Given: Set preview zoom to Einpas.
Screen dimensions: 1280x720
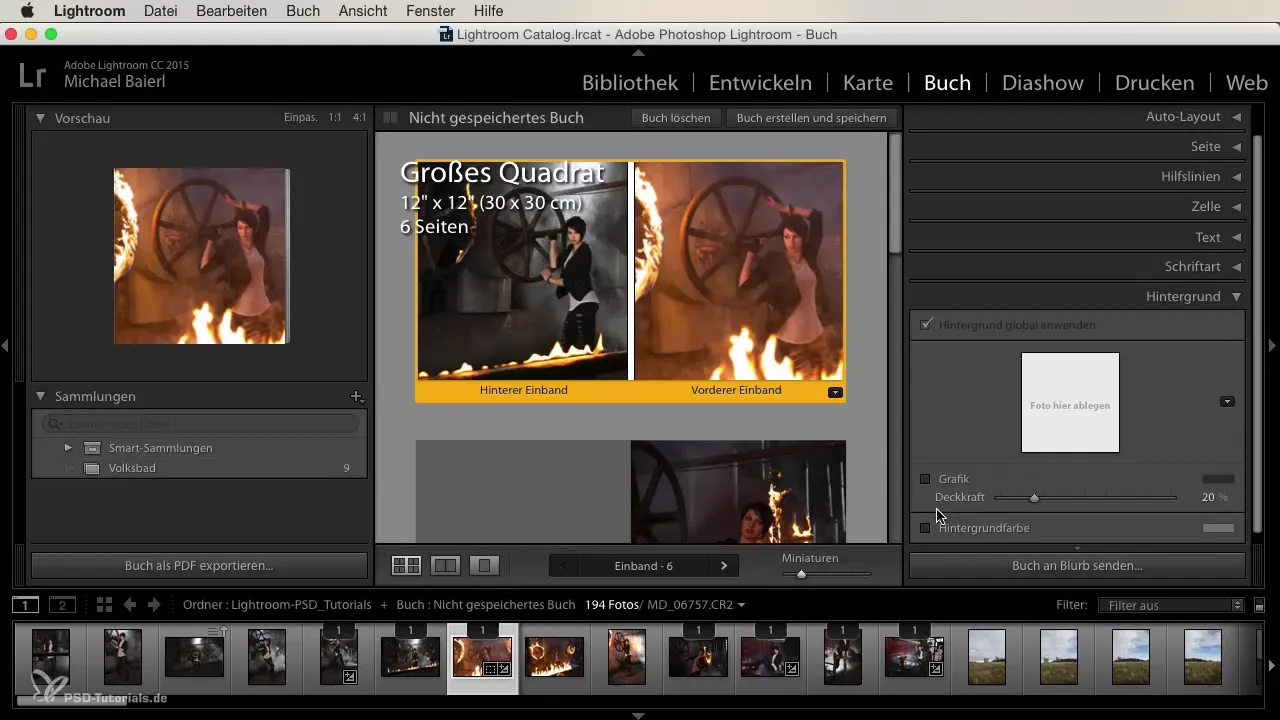Looking at the screenshot, I should 300,118.
